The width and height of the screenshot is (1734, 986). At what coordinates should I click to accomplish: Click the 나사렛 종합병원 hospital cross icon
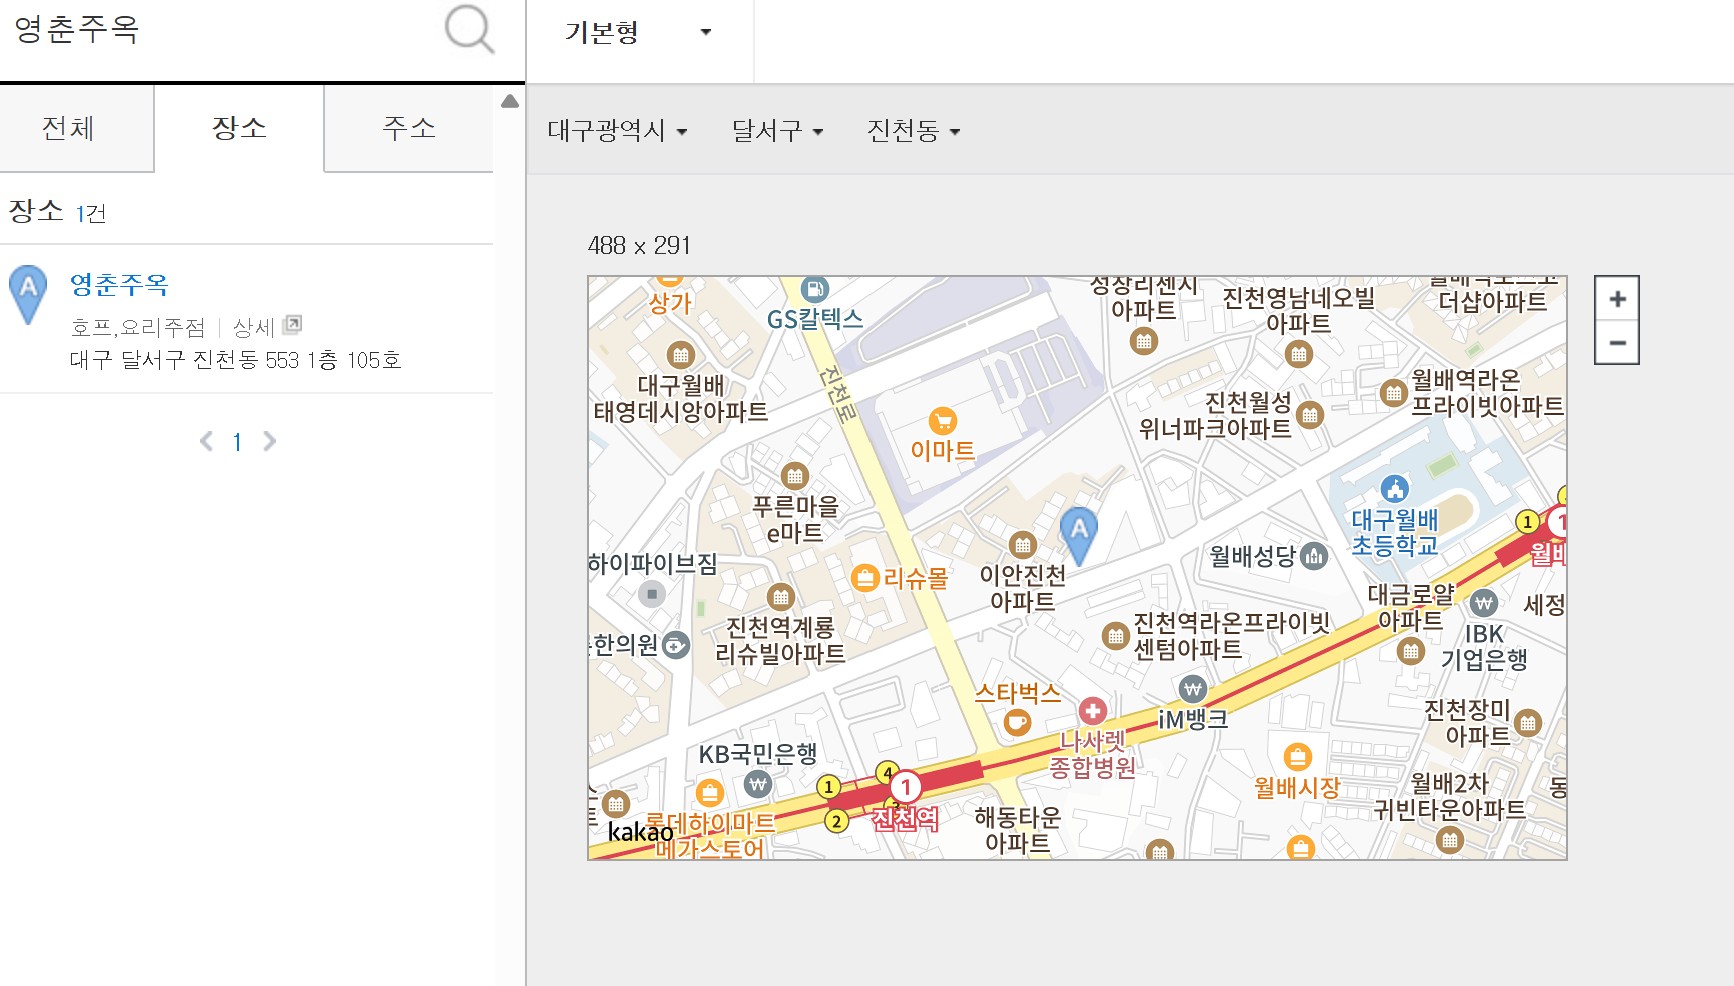pyautogui.click(x=1092, y=711)
